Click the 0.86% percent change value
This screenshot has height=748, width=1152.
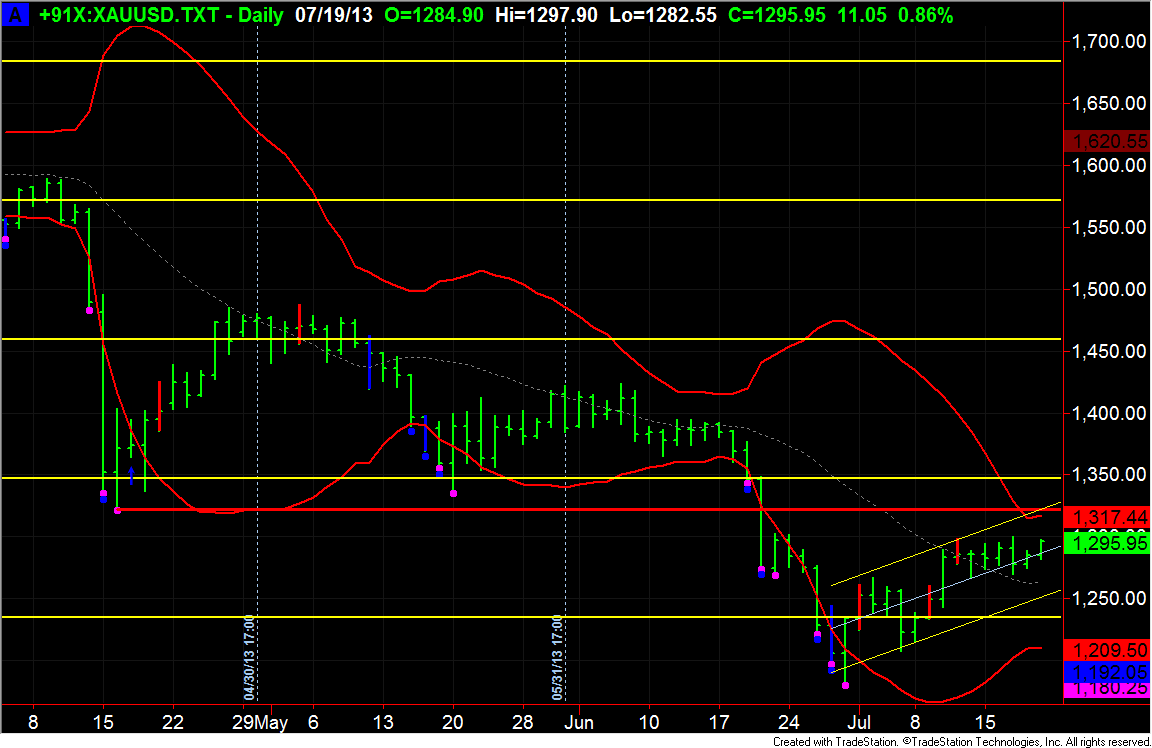point(925,15)
